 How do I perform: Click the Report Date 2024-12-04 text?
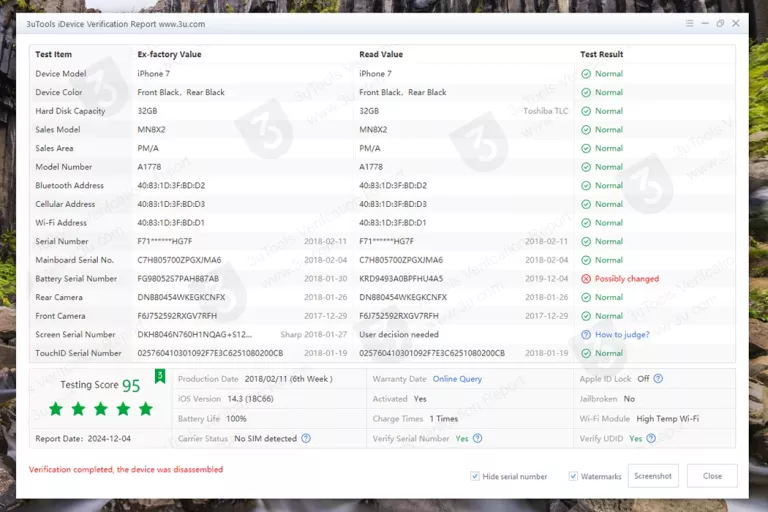tap(83, 439)
